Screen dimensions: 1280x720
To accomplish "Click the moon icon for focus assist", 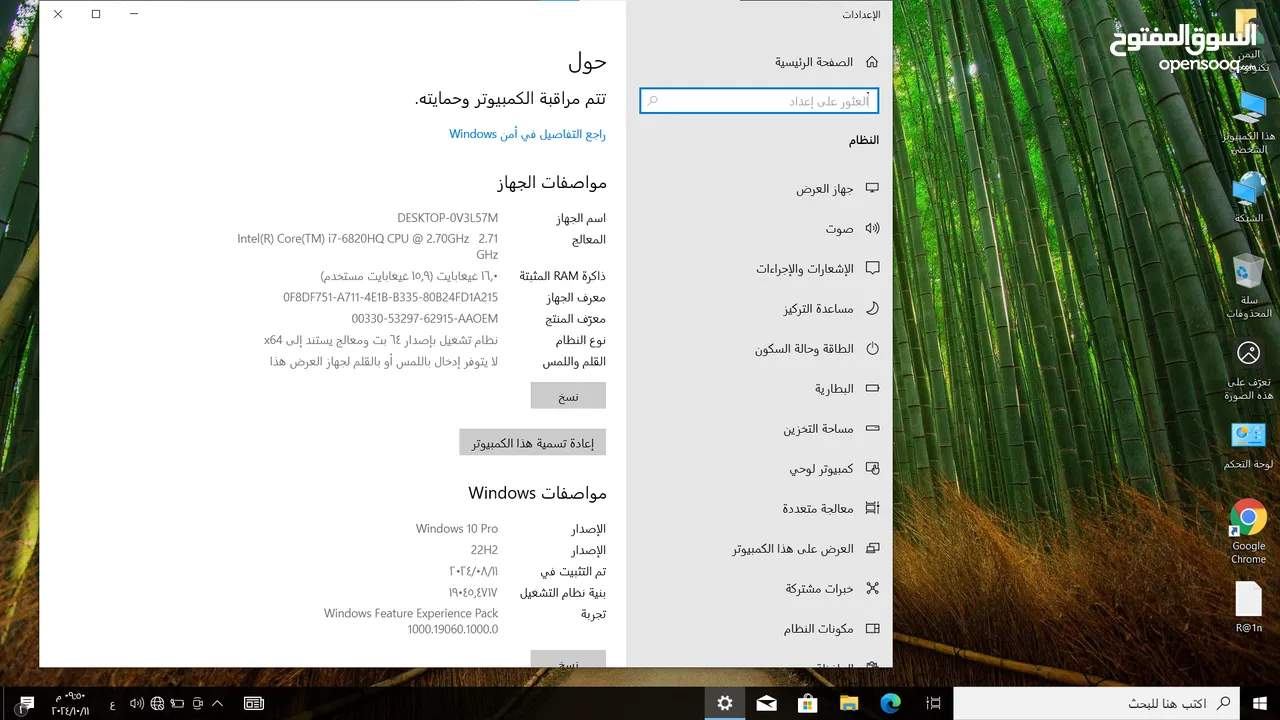I will pyautogui.click(x=872, y=308).
